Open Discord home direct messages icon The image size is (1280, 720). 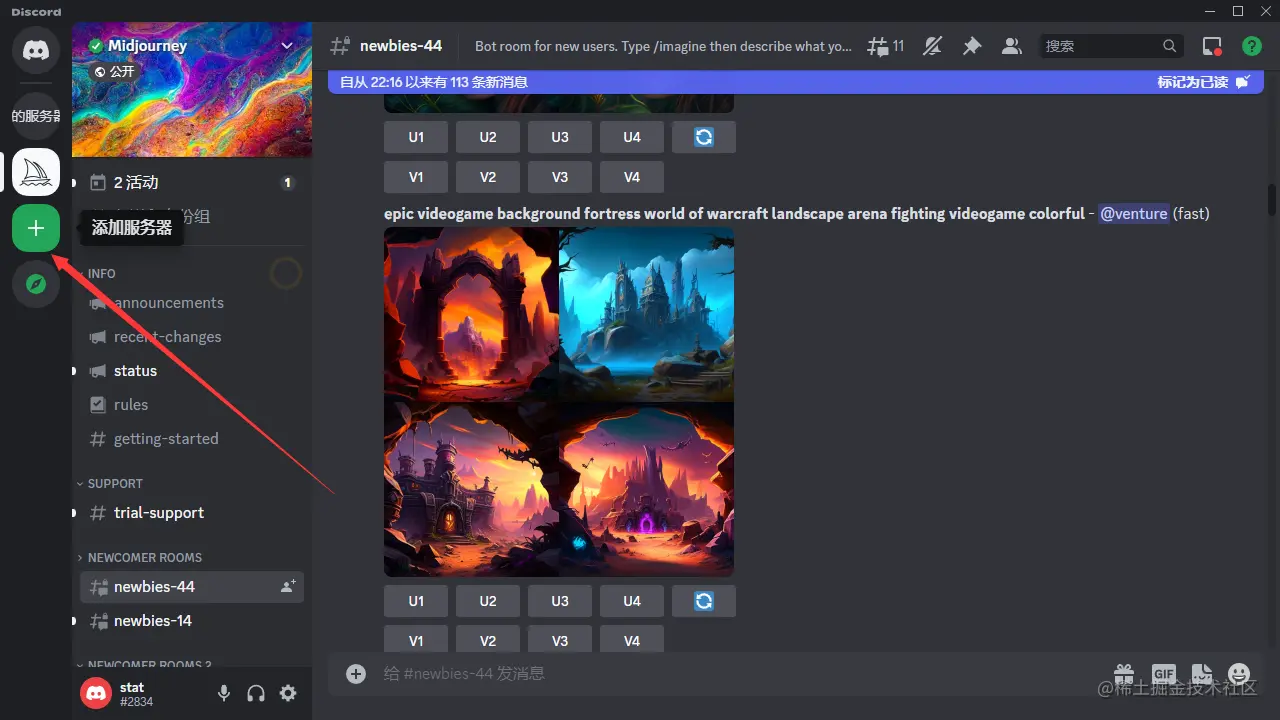click(x=36, y=50)
